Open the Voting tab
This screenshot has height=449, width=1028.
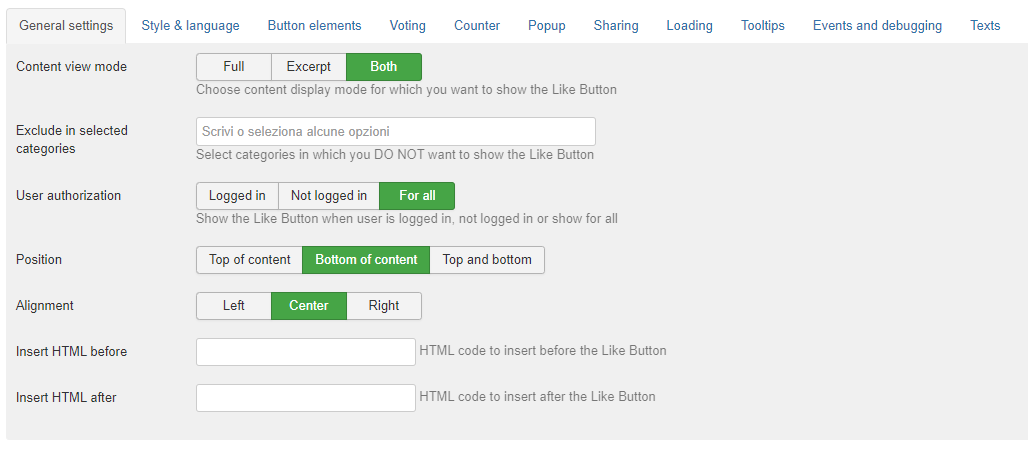pos(407,26)
